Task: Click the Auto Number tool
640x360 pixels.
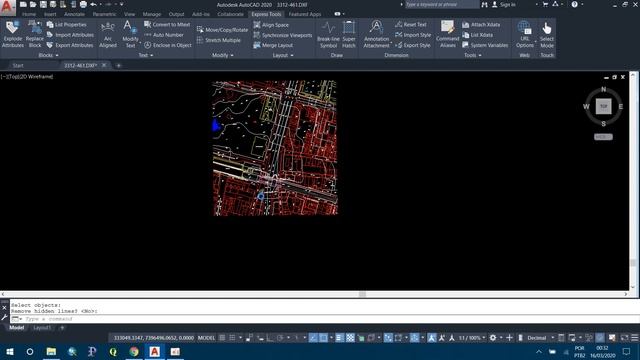Action: click(164, 35)
